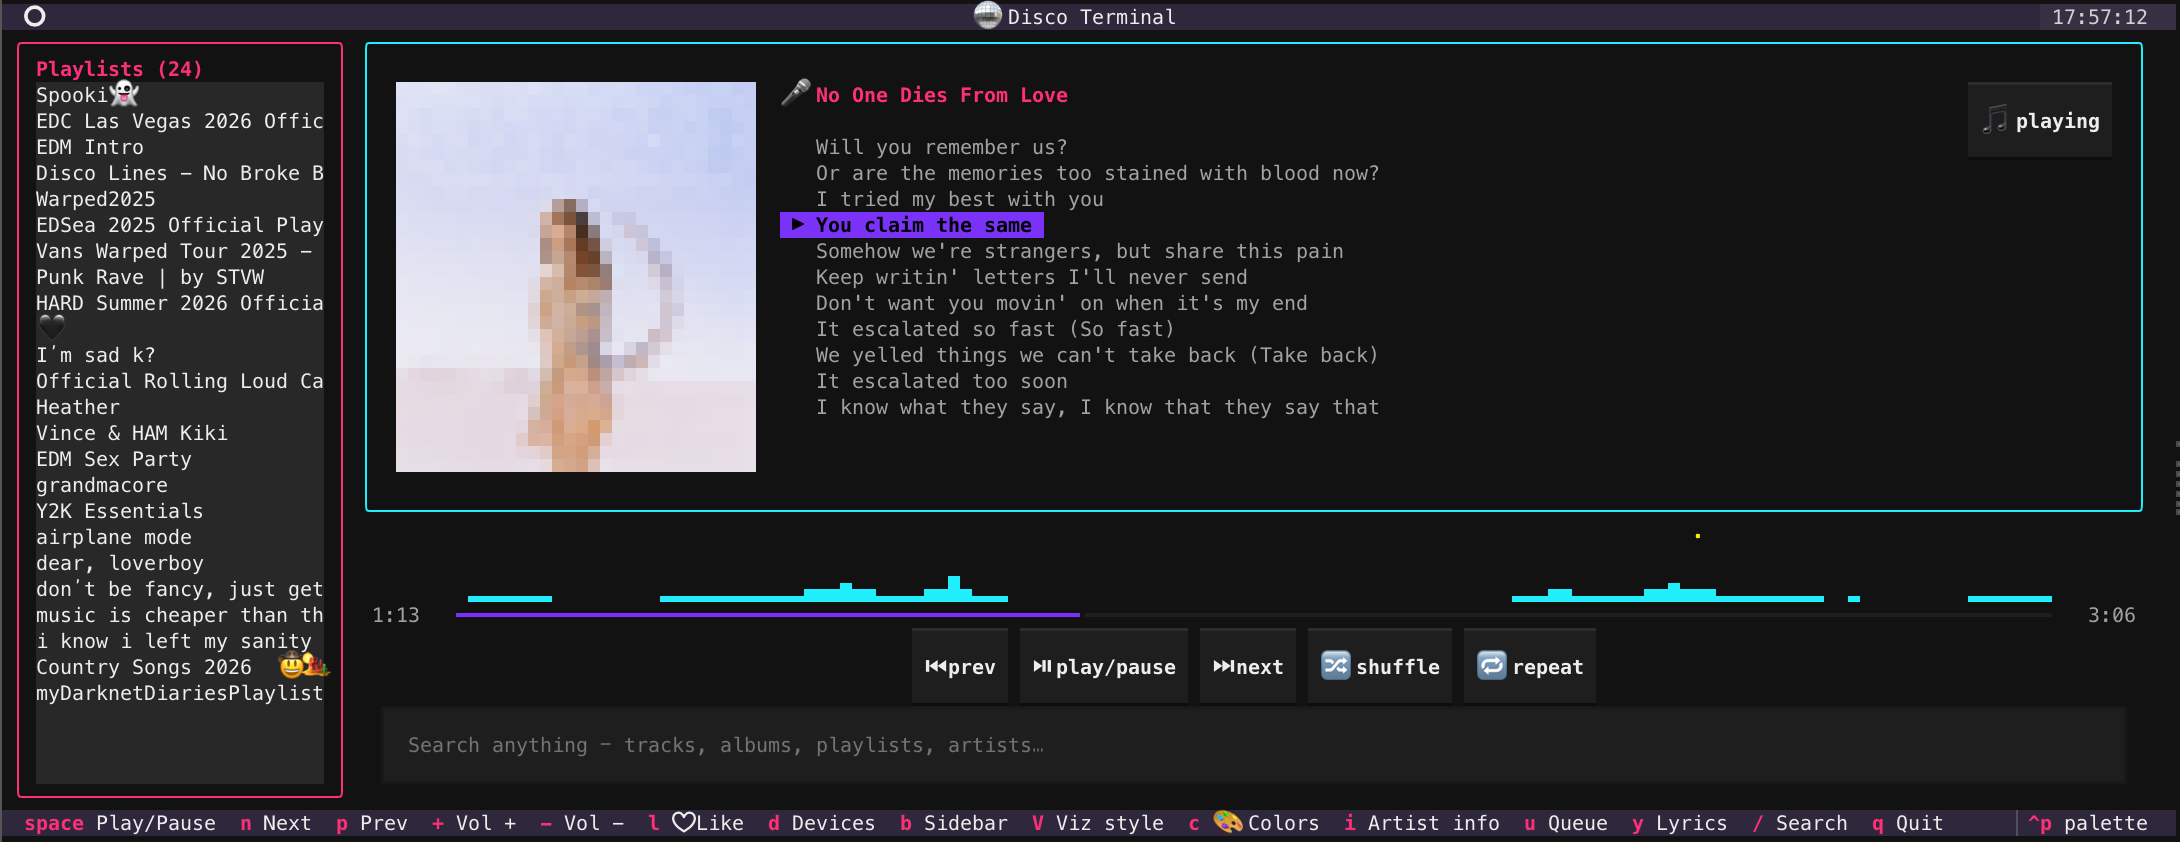Change Viz style from footer
The height and width of the screenshot is (842, 2180).
[1098, 823]
